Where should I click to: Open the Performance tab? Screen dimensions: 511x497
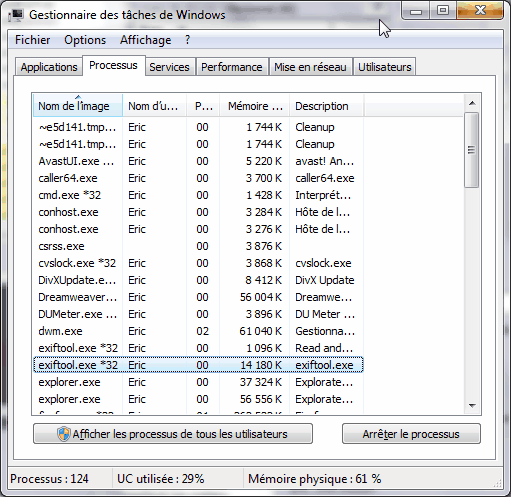232,67
